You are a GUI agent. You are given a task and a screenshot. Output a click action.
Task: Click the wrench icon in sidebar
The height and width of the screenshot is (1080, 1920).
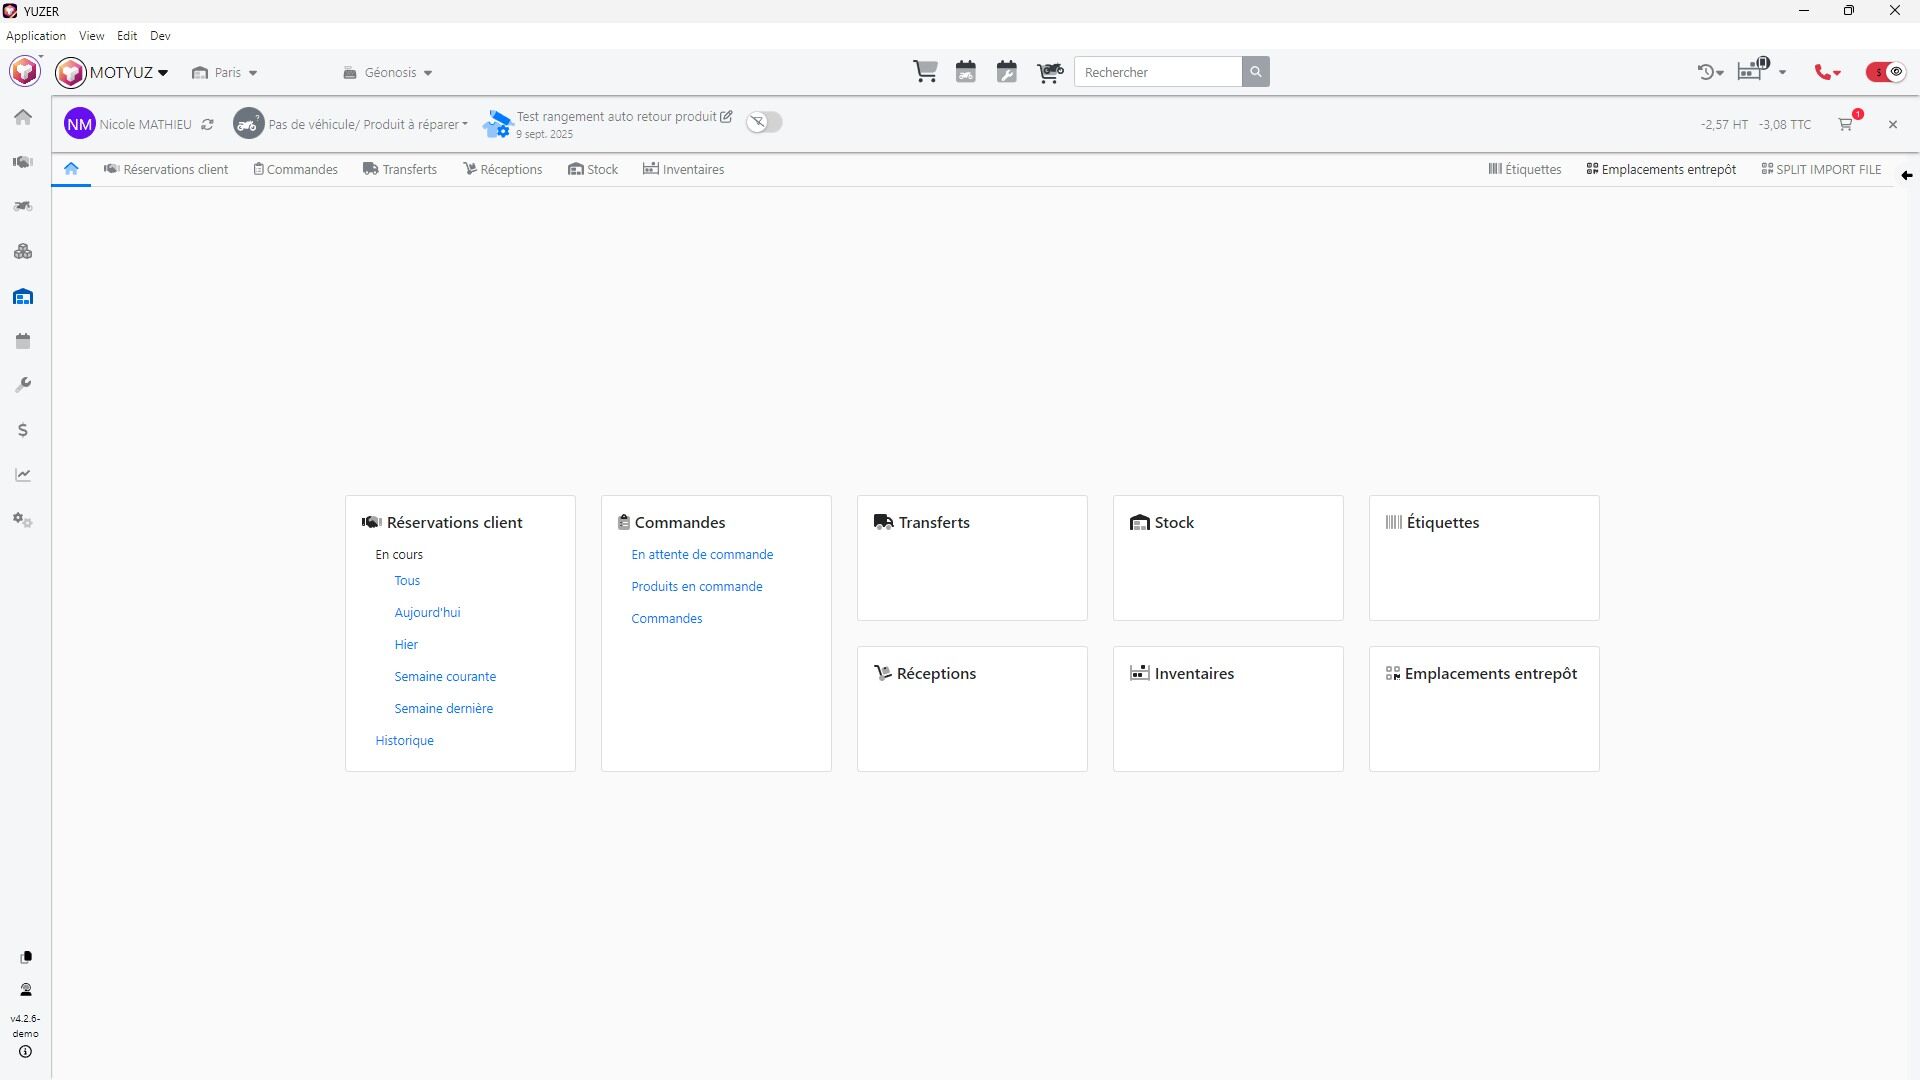tap(23, 386)
